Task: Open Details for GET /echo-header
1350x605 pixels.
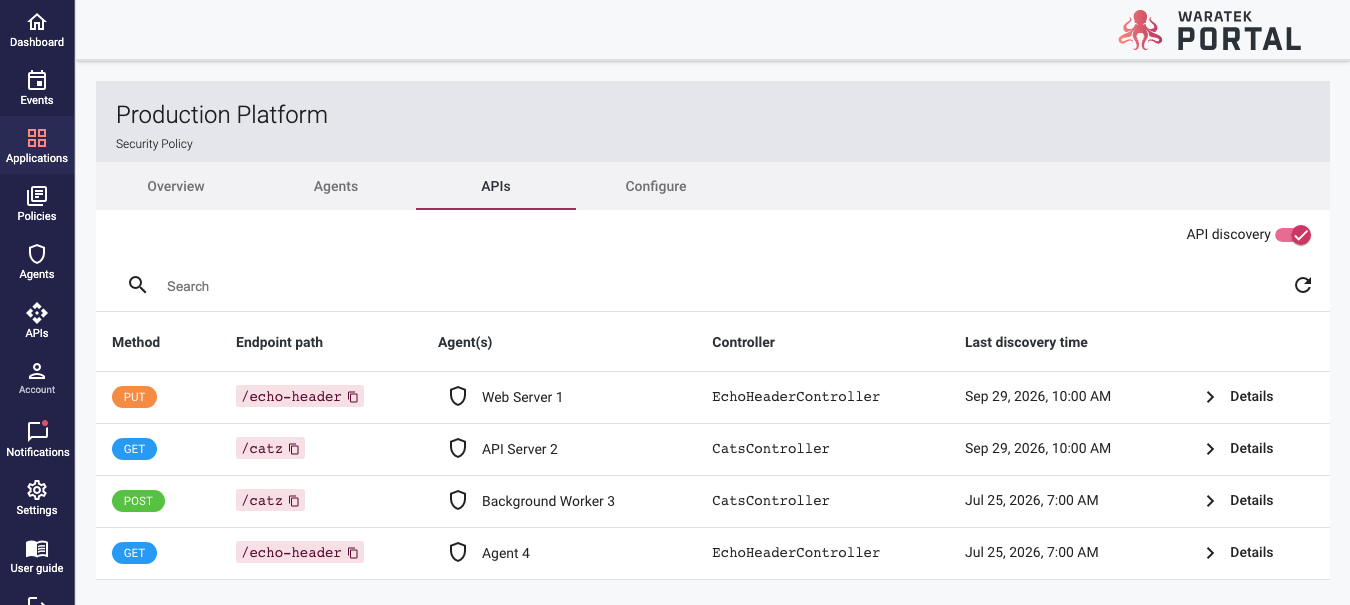Action: click(1251, 553)
